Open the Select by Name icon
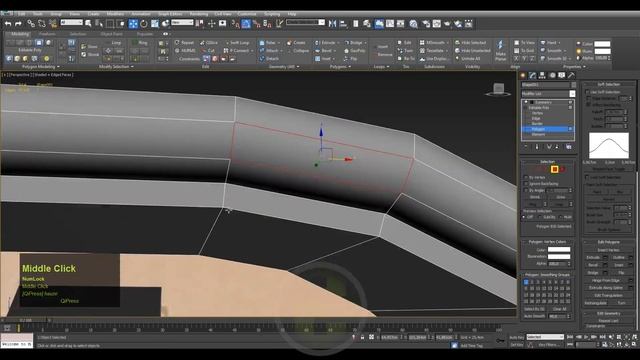 click(x=99, y=24)
